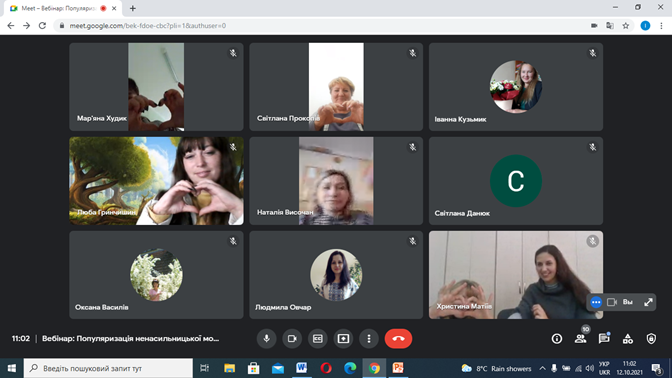Viewport: 672px width, 378px height.
Task: Select Світлана Данюк avatar with letter C
Action: tap(516, 181)
